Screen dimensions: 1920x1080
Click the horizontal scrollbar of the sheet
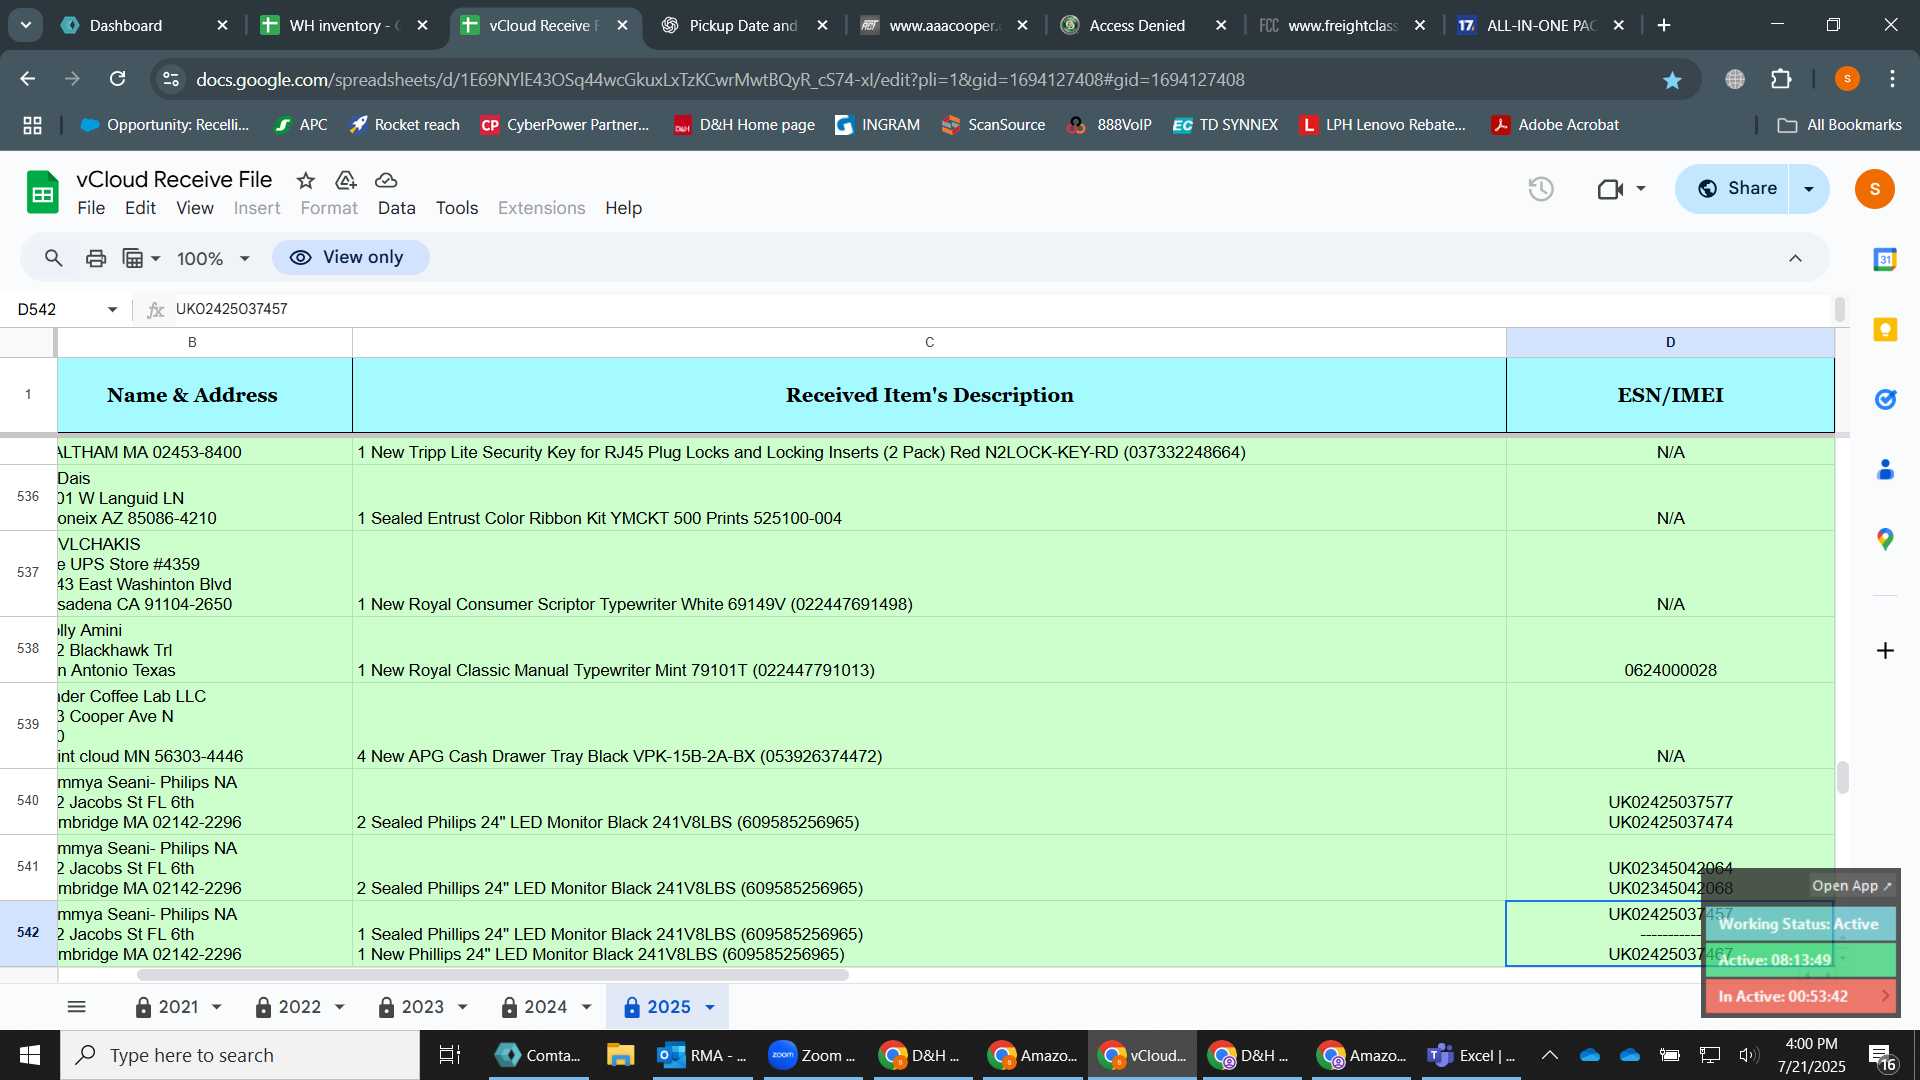(x=493, y=975)
